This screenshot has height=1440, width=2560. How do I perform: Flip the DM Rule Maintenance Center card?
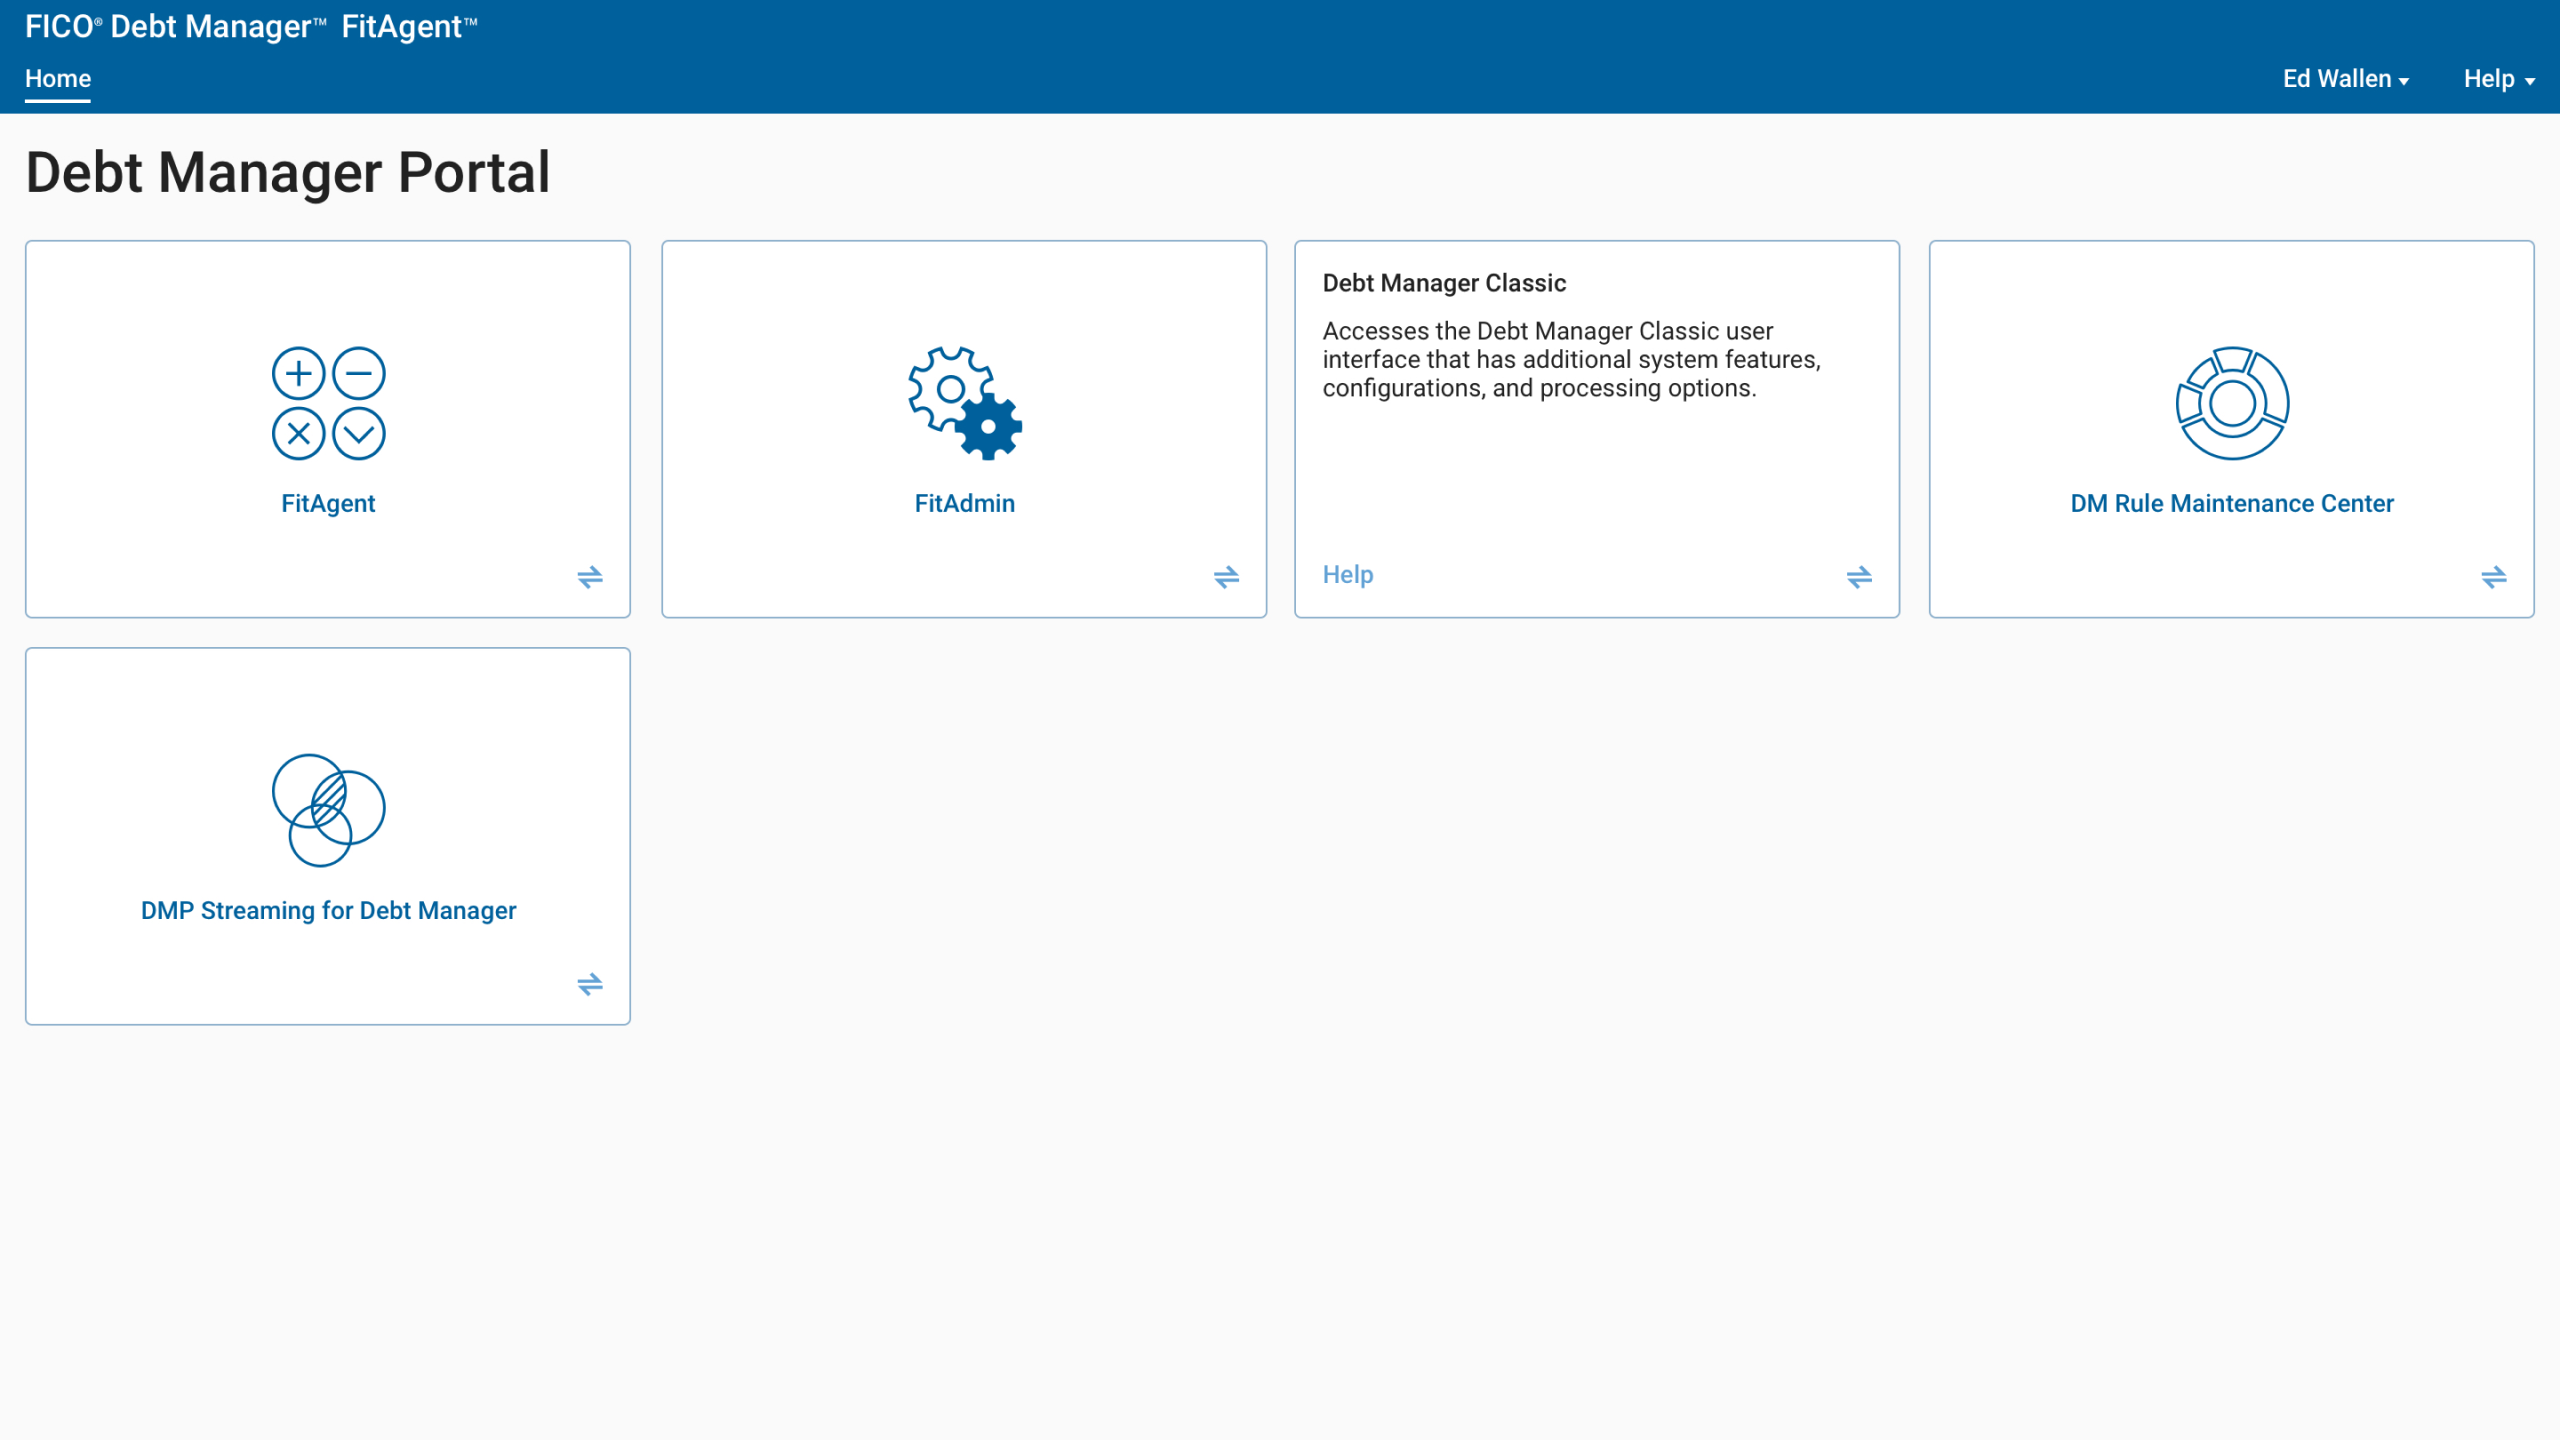(x=2493, y=577)
